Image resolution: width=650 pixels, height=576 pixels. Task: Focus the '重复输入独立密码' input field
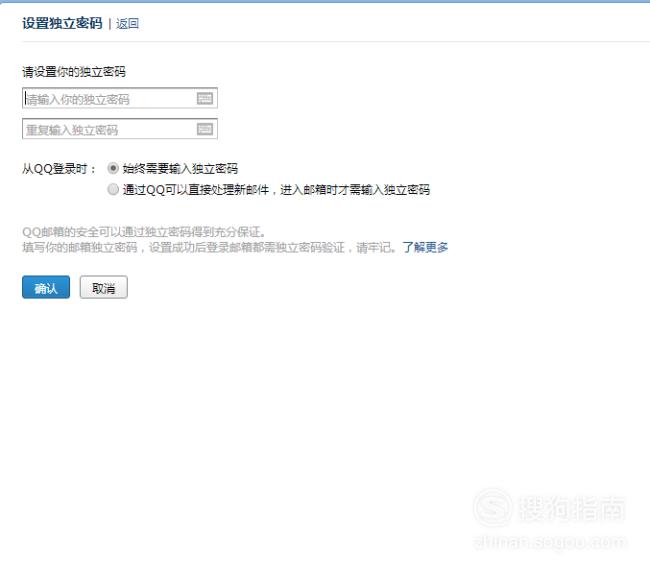(x=120, y=129)
